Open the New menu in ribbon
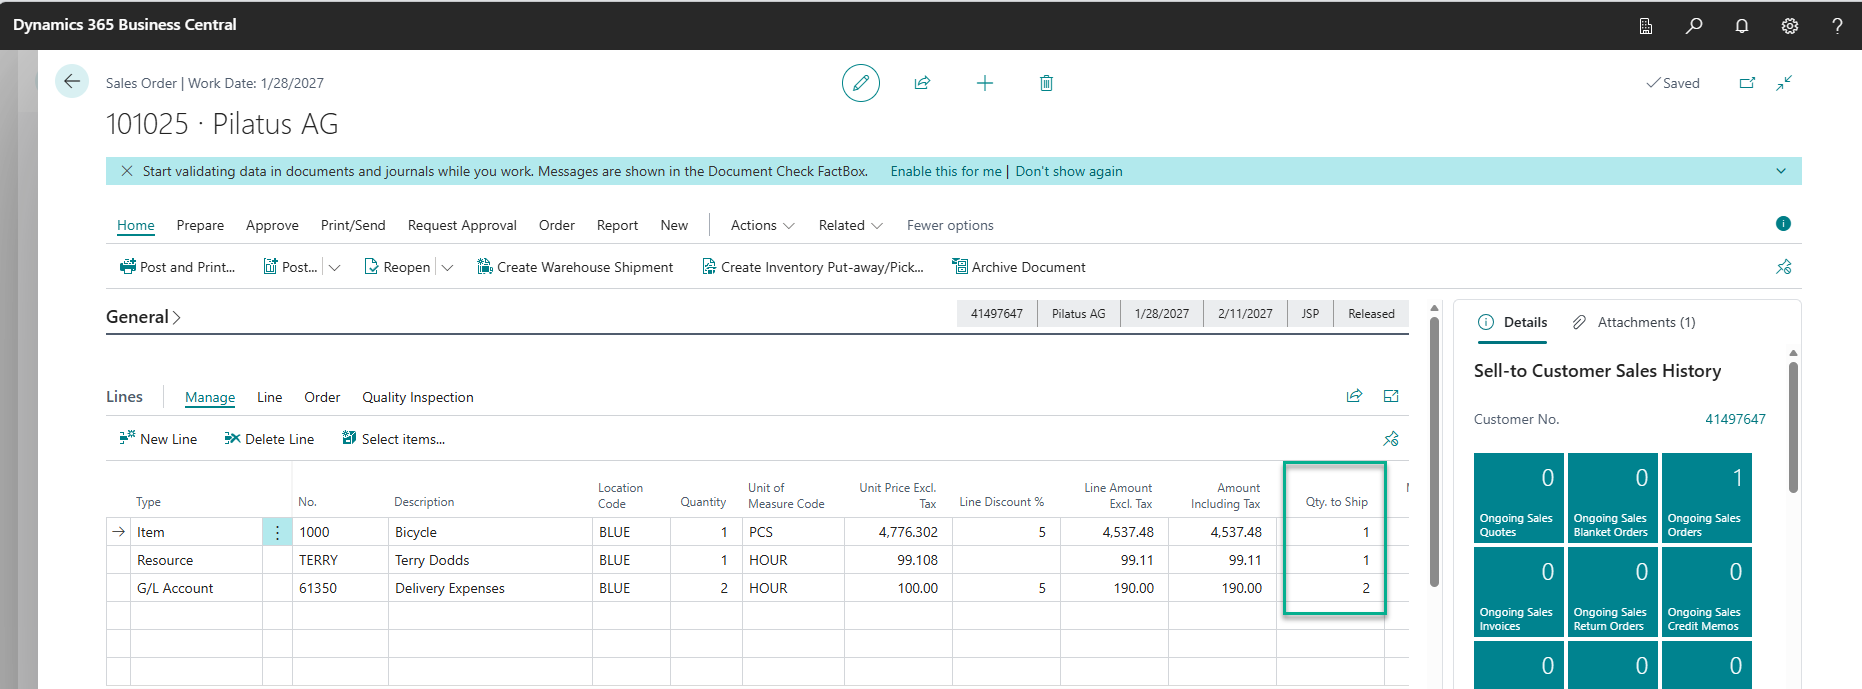Image resolution: width=1862 pixels, height=689 pixels. click(x=674, y=225)
